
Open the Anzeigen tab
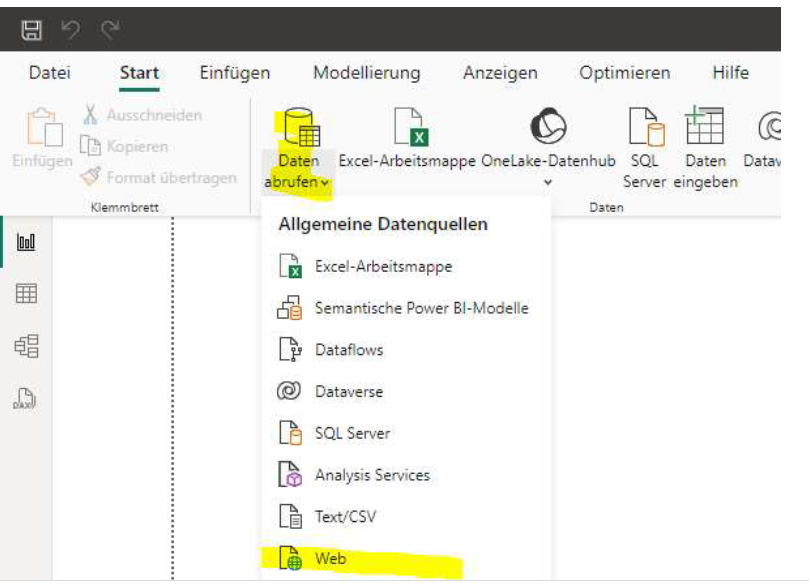(500, 73)
